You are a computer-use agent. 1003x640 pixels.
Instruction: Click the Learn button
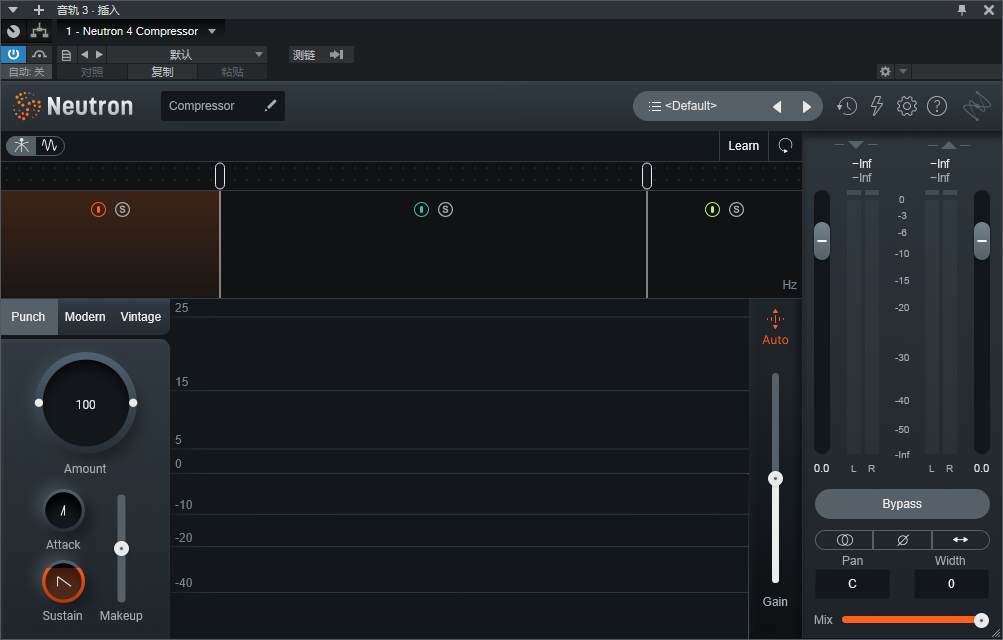pos(743,146)
